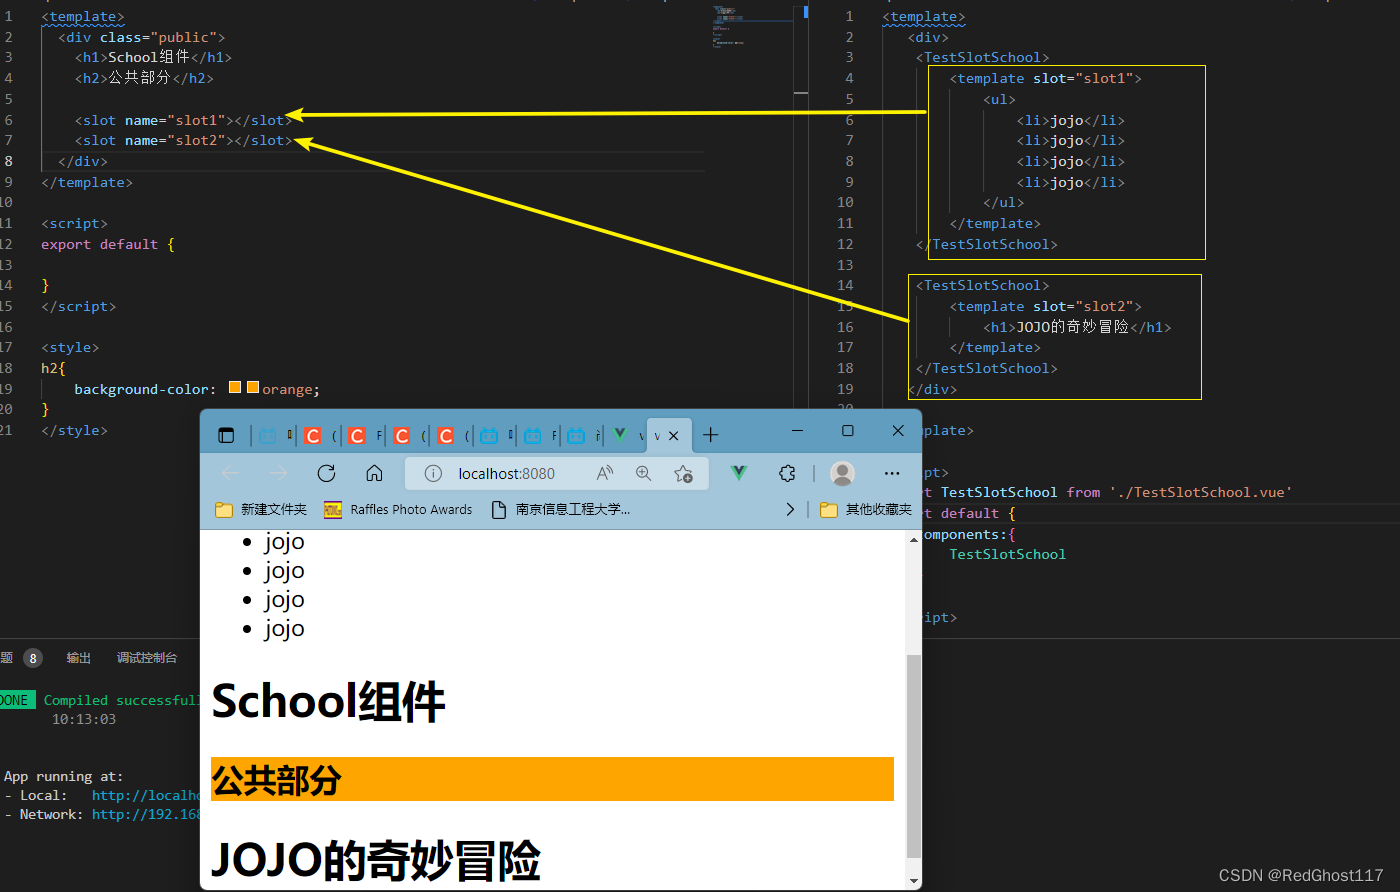Switch to the 输出 panel tab
This screenshot has width=1400, height=892.
[x=78, y=658]
